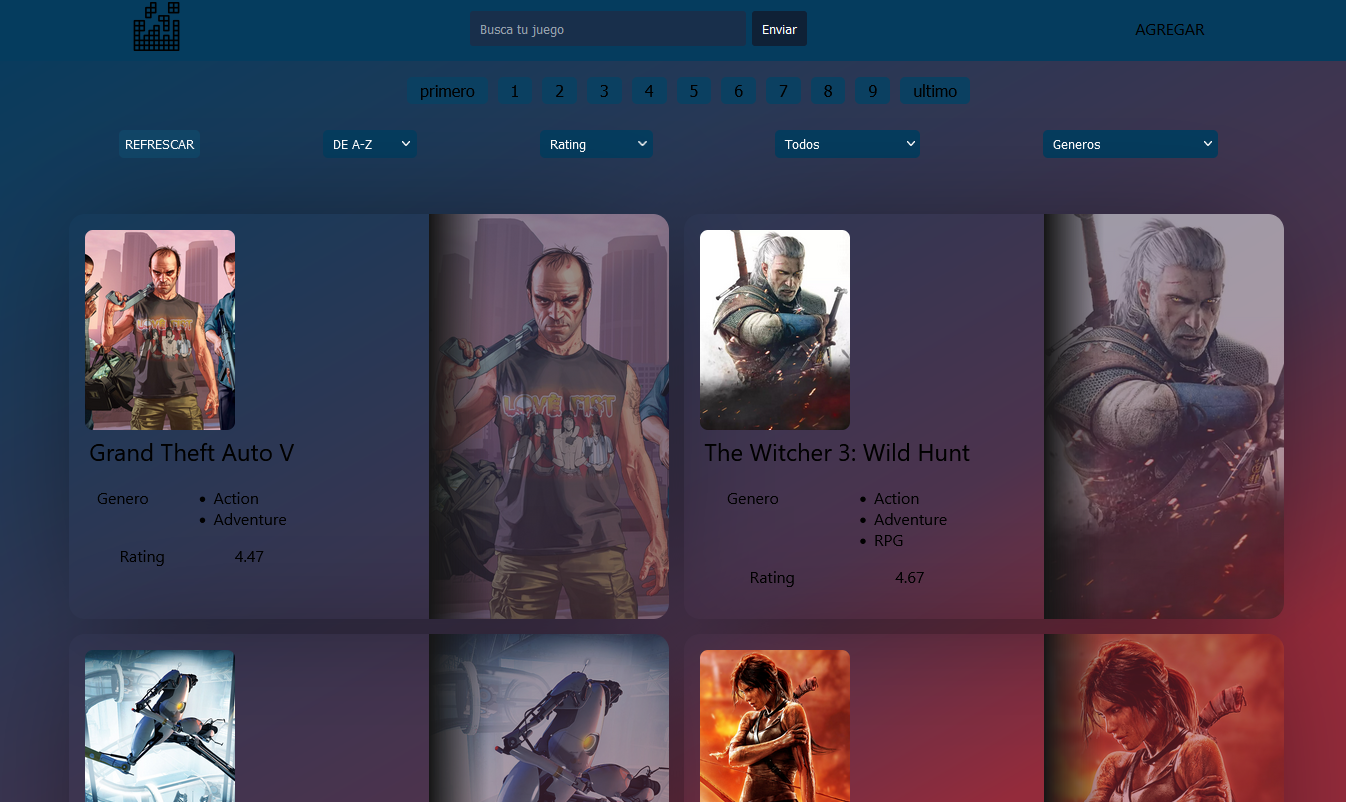Go to page 8
Image resolution: width=1346 pixels, height=802 pixels.
click(828, 91)
